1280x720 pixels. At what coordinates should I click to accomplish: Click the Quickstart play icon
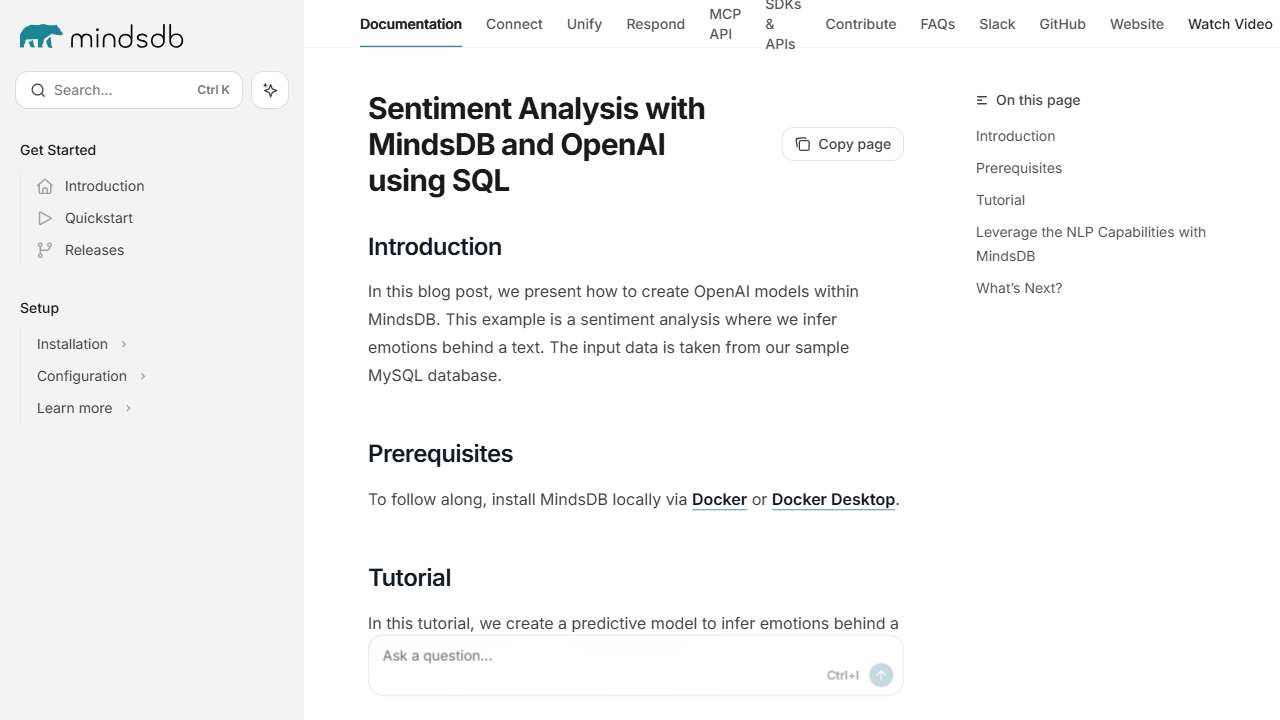[45, 218]
